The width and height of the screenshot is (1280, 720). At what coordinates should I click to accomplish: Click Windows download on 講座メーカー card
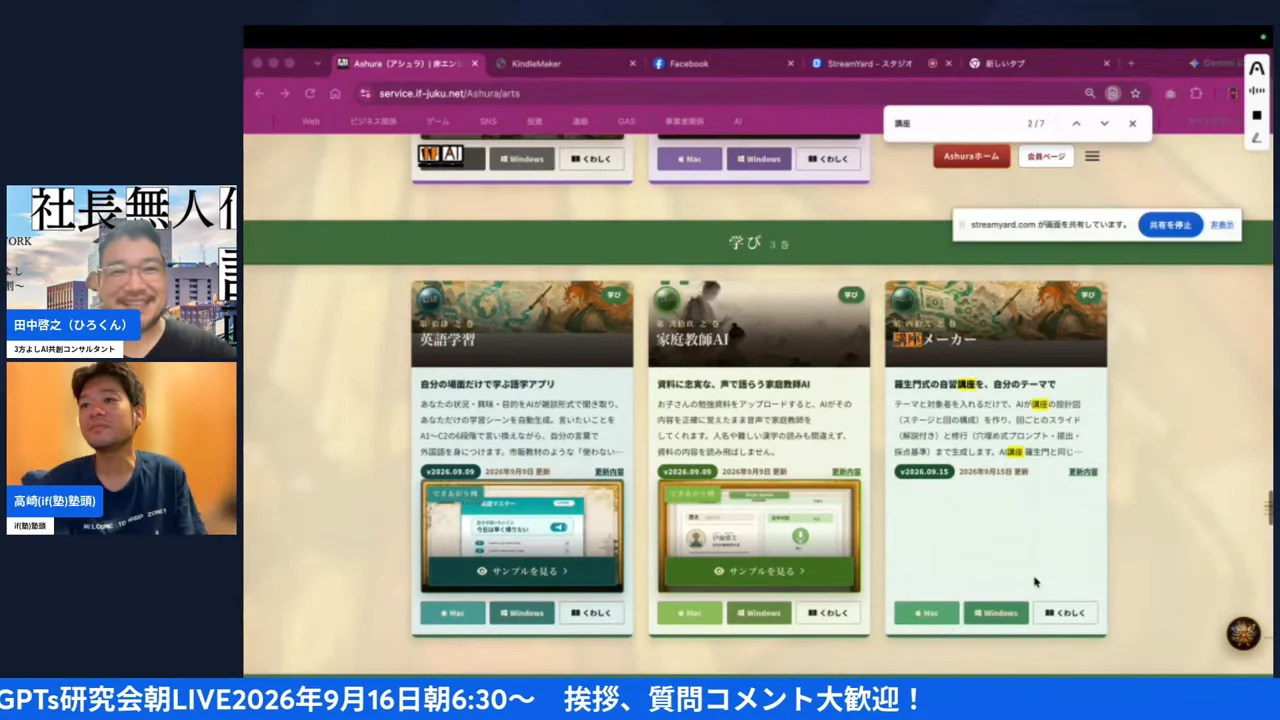(996, 613)
